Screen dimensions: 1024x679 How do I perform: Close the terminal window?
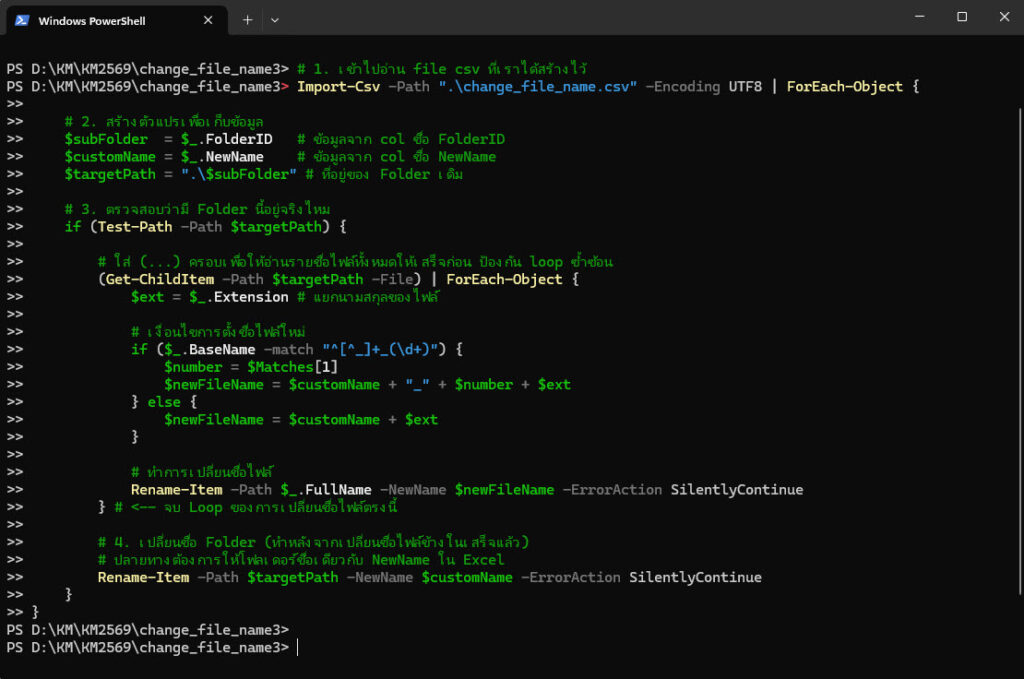[x=1004, y=17]
